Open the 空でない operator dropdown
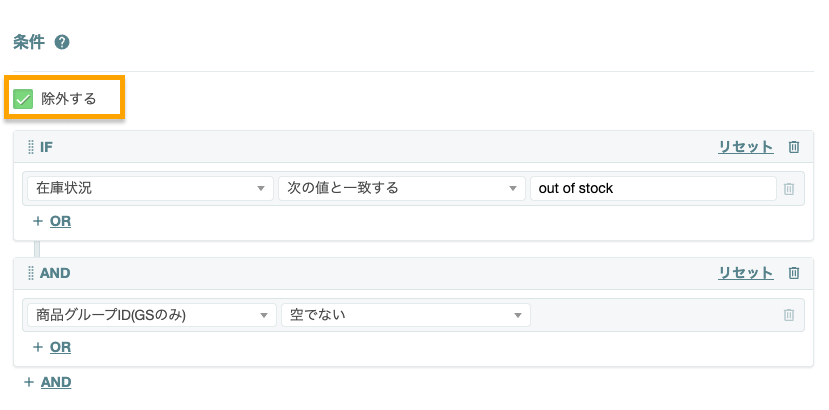This screenshot has height=410, width=829. [x=406, y=315]
